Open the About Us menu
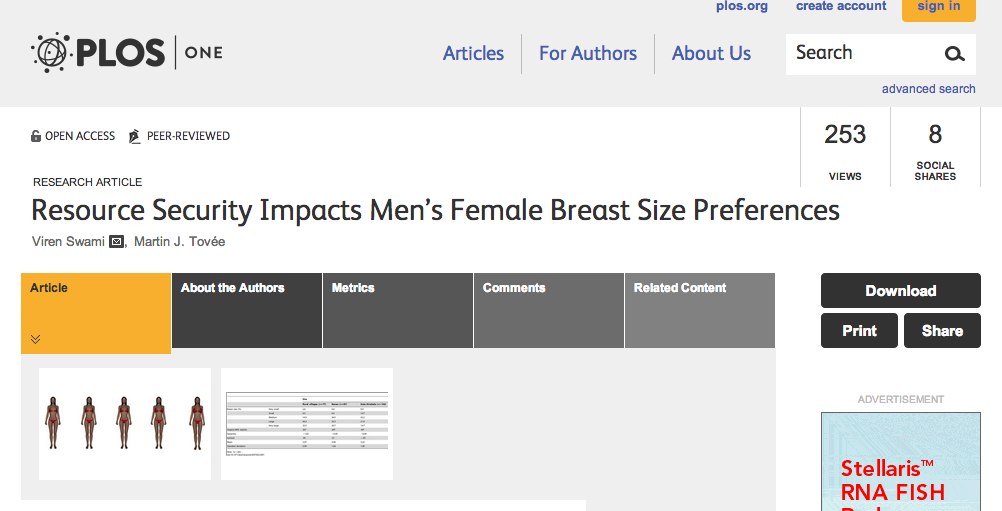Screen dimensions: 1002x511 pyautogui.click(x=711, y=53)
